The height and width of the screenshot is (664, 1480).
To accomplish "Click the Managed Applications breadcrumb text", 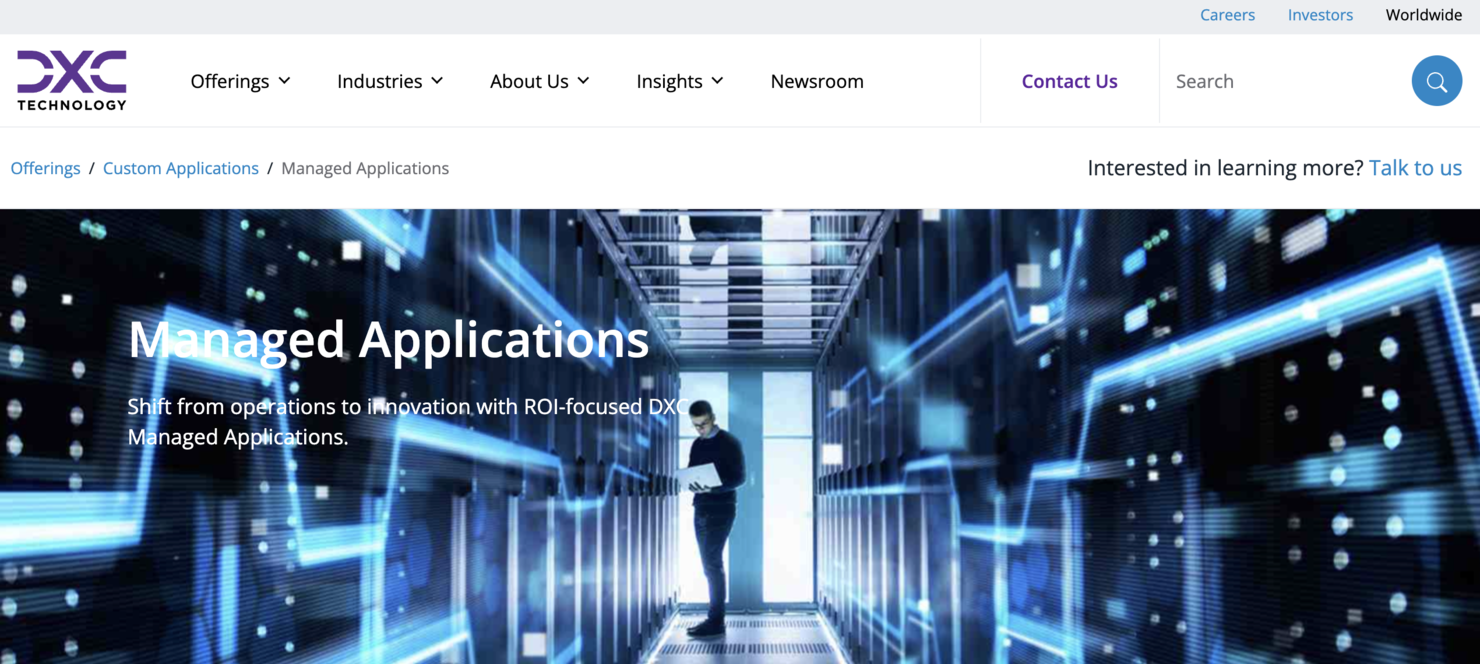I will point(365,168).
